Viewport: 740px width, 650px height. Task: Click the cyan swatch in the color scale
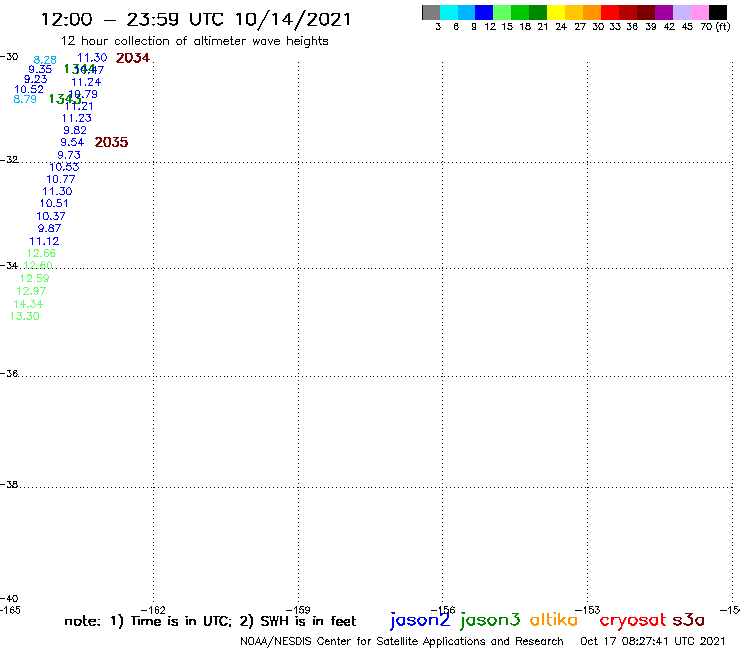[448, 13]
